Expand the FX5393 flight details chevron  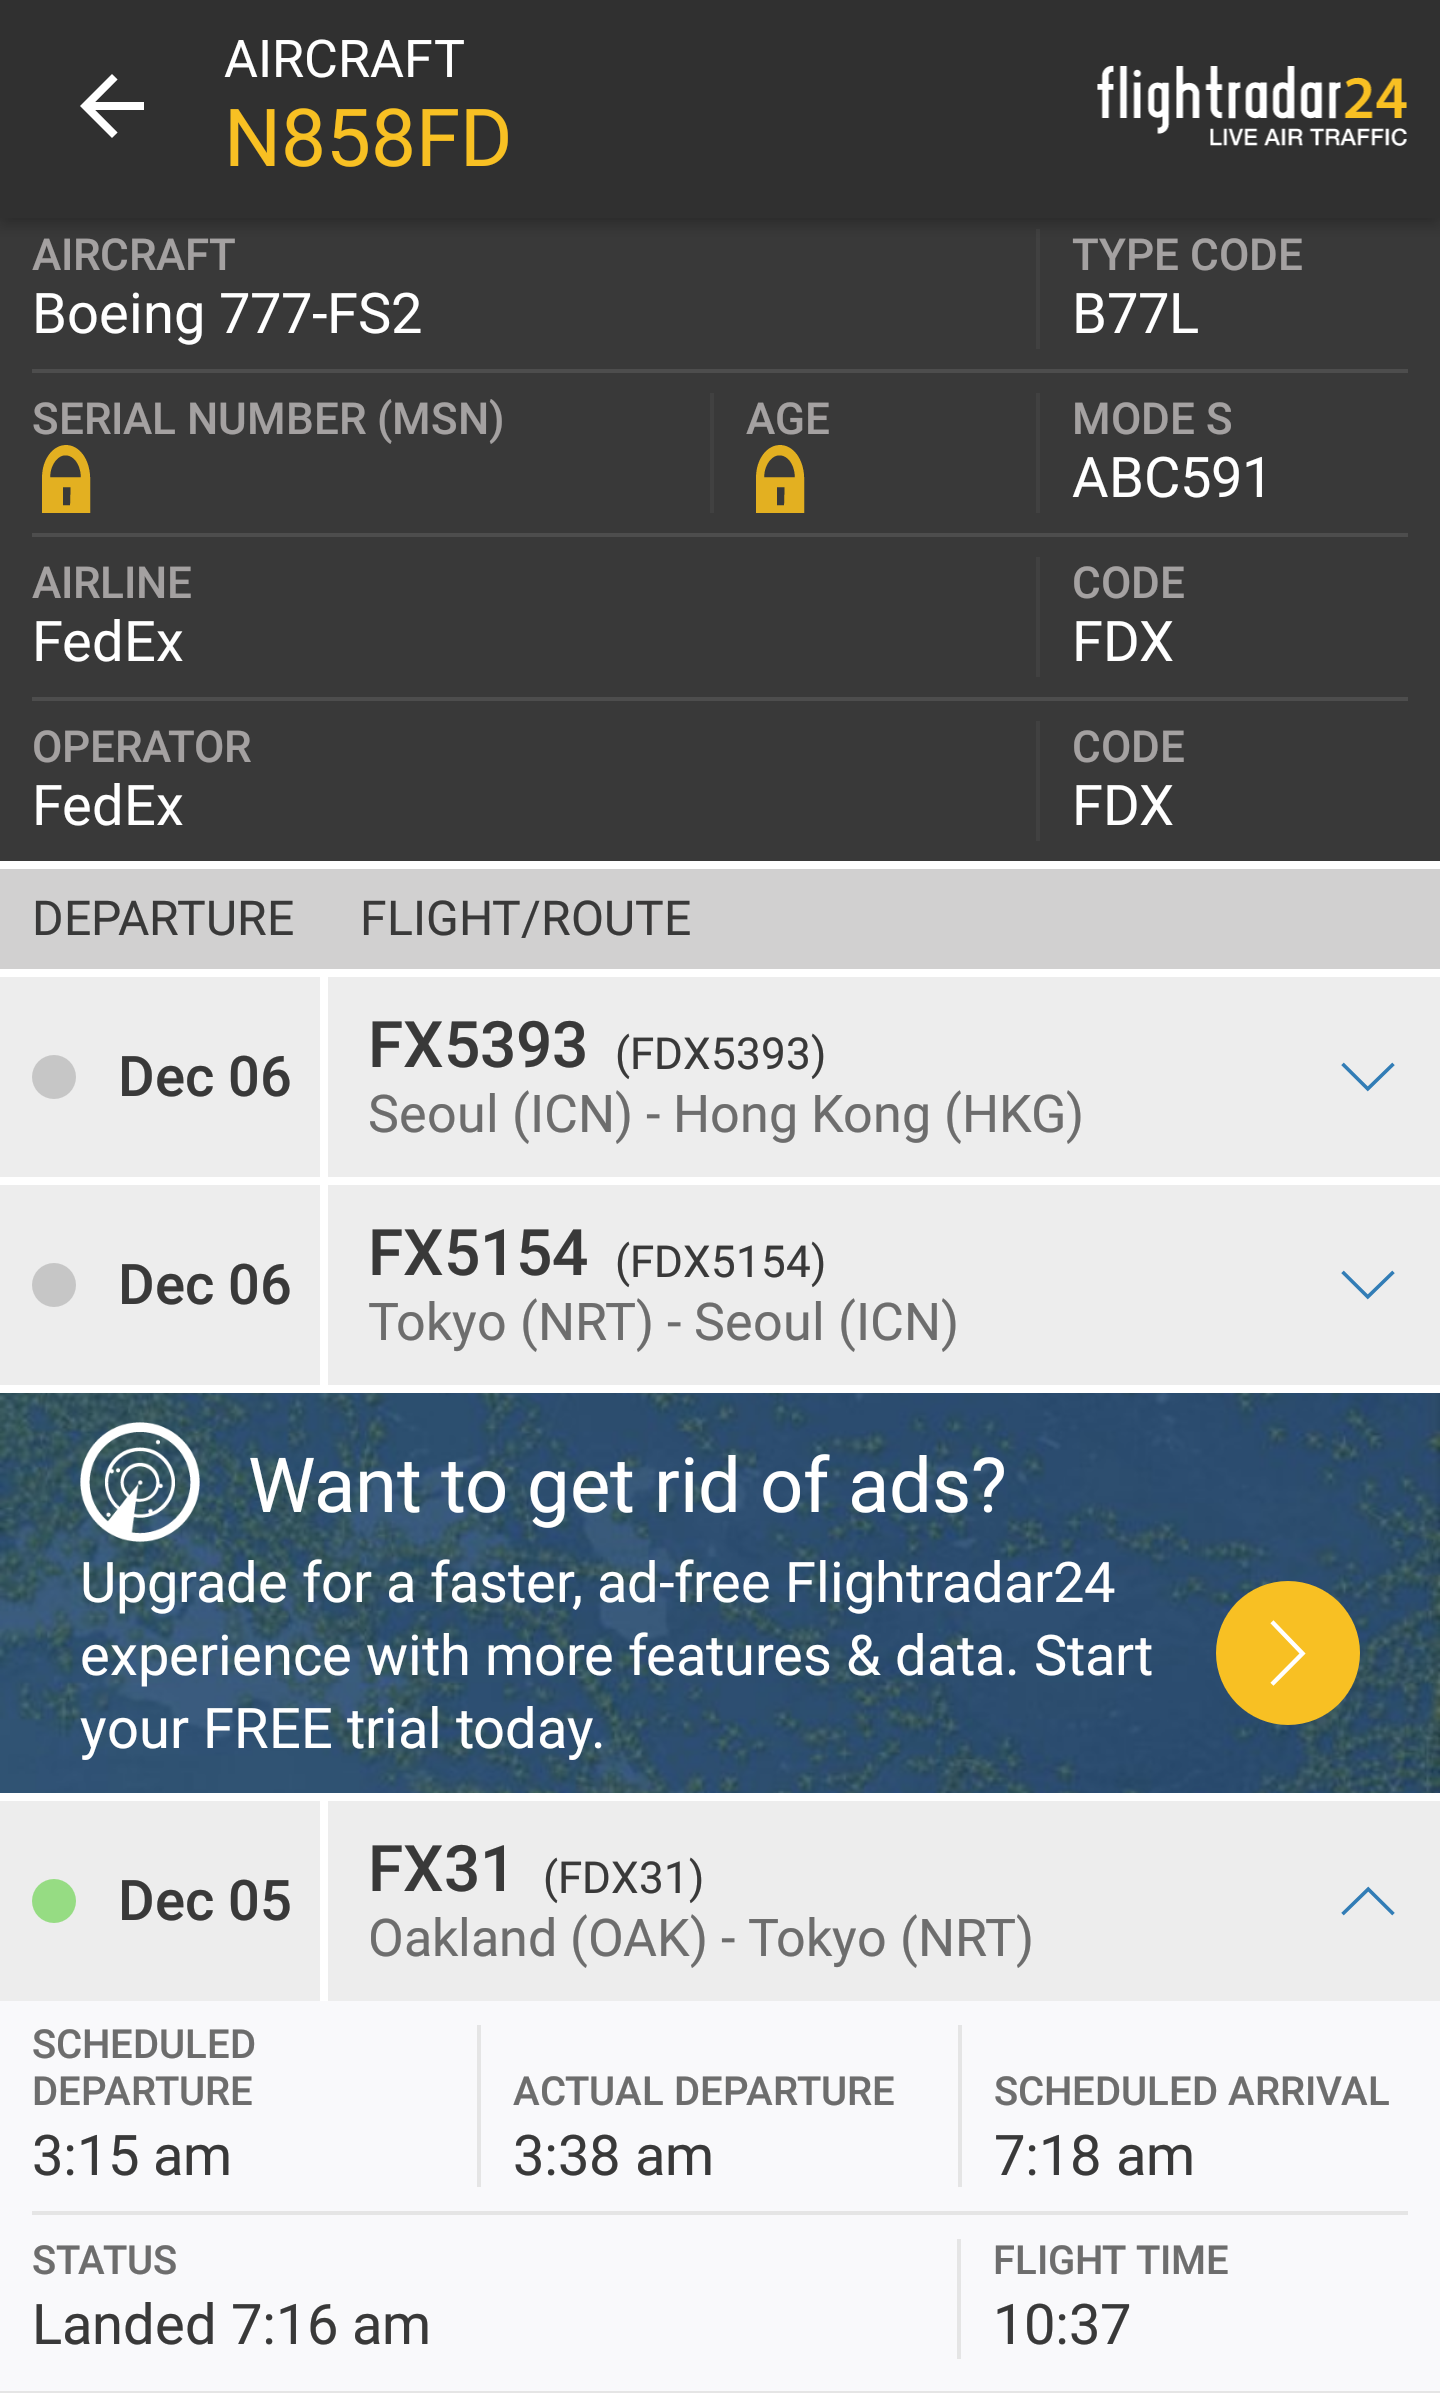click(1367, 1077)
